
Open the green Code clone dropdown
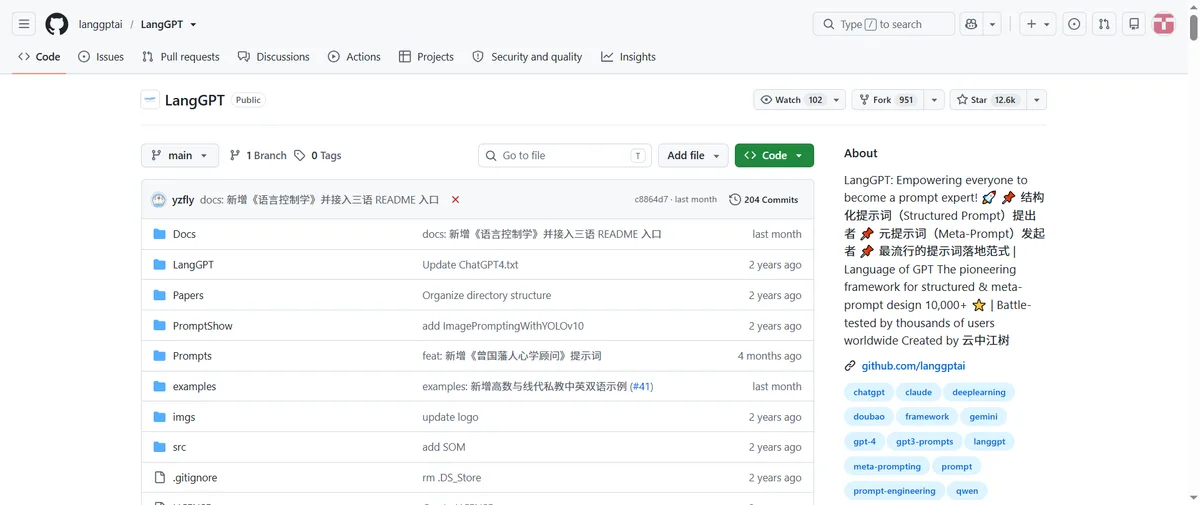(774, 156)
